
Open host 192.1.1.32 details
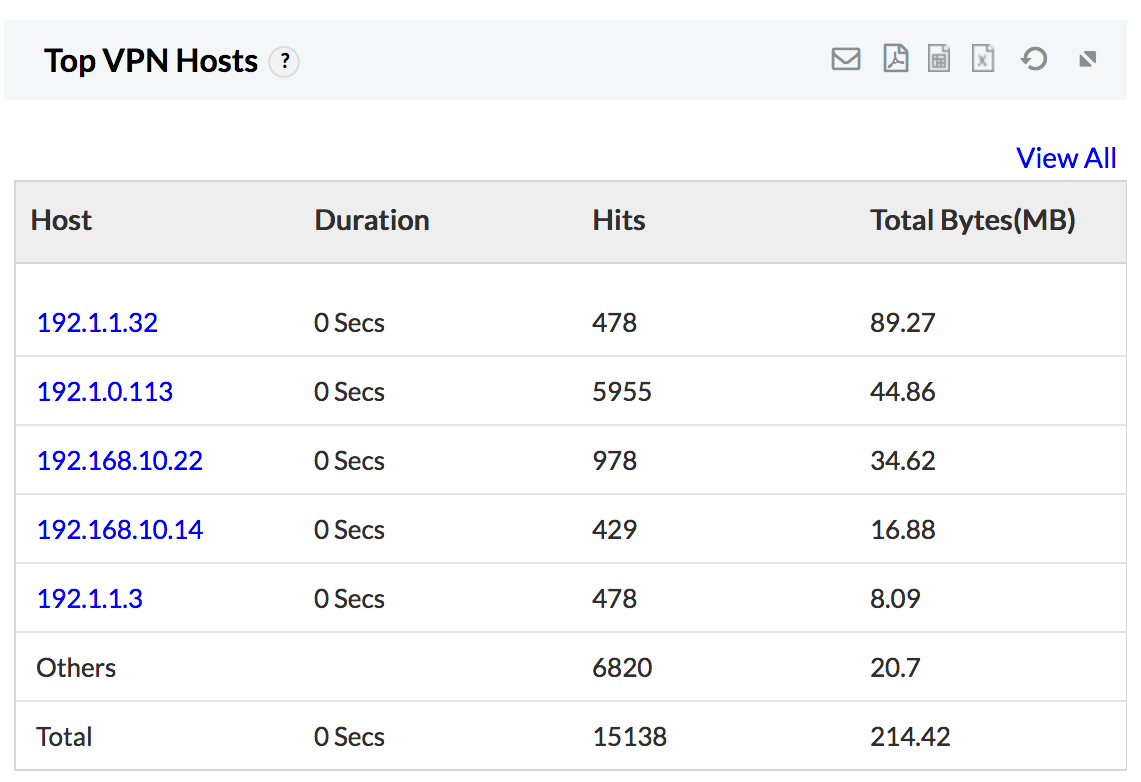[97, 323]
